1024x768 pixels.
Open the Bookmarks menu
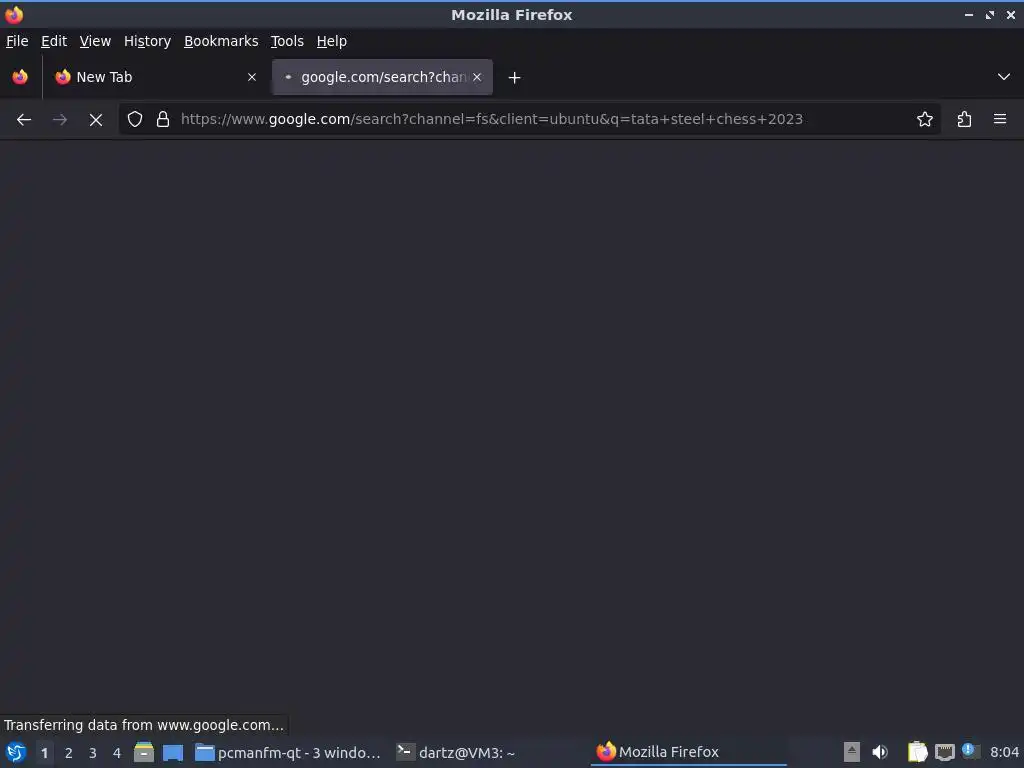(x=221, y=41)
